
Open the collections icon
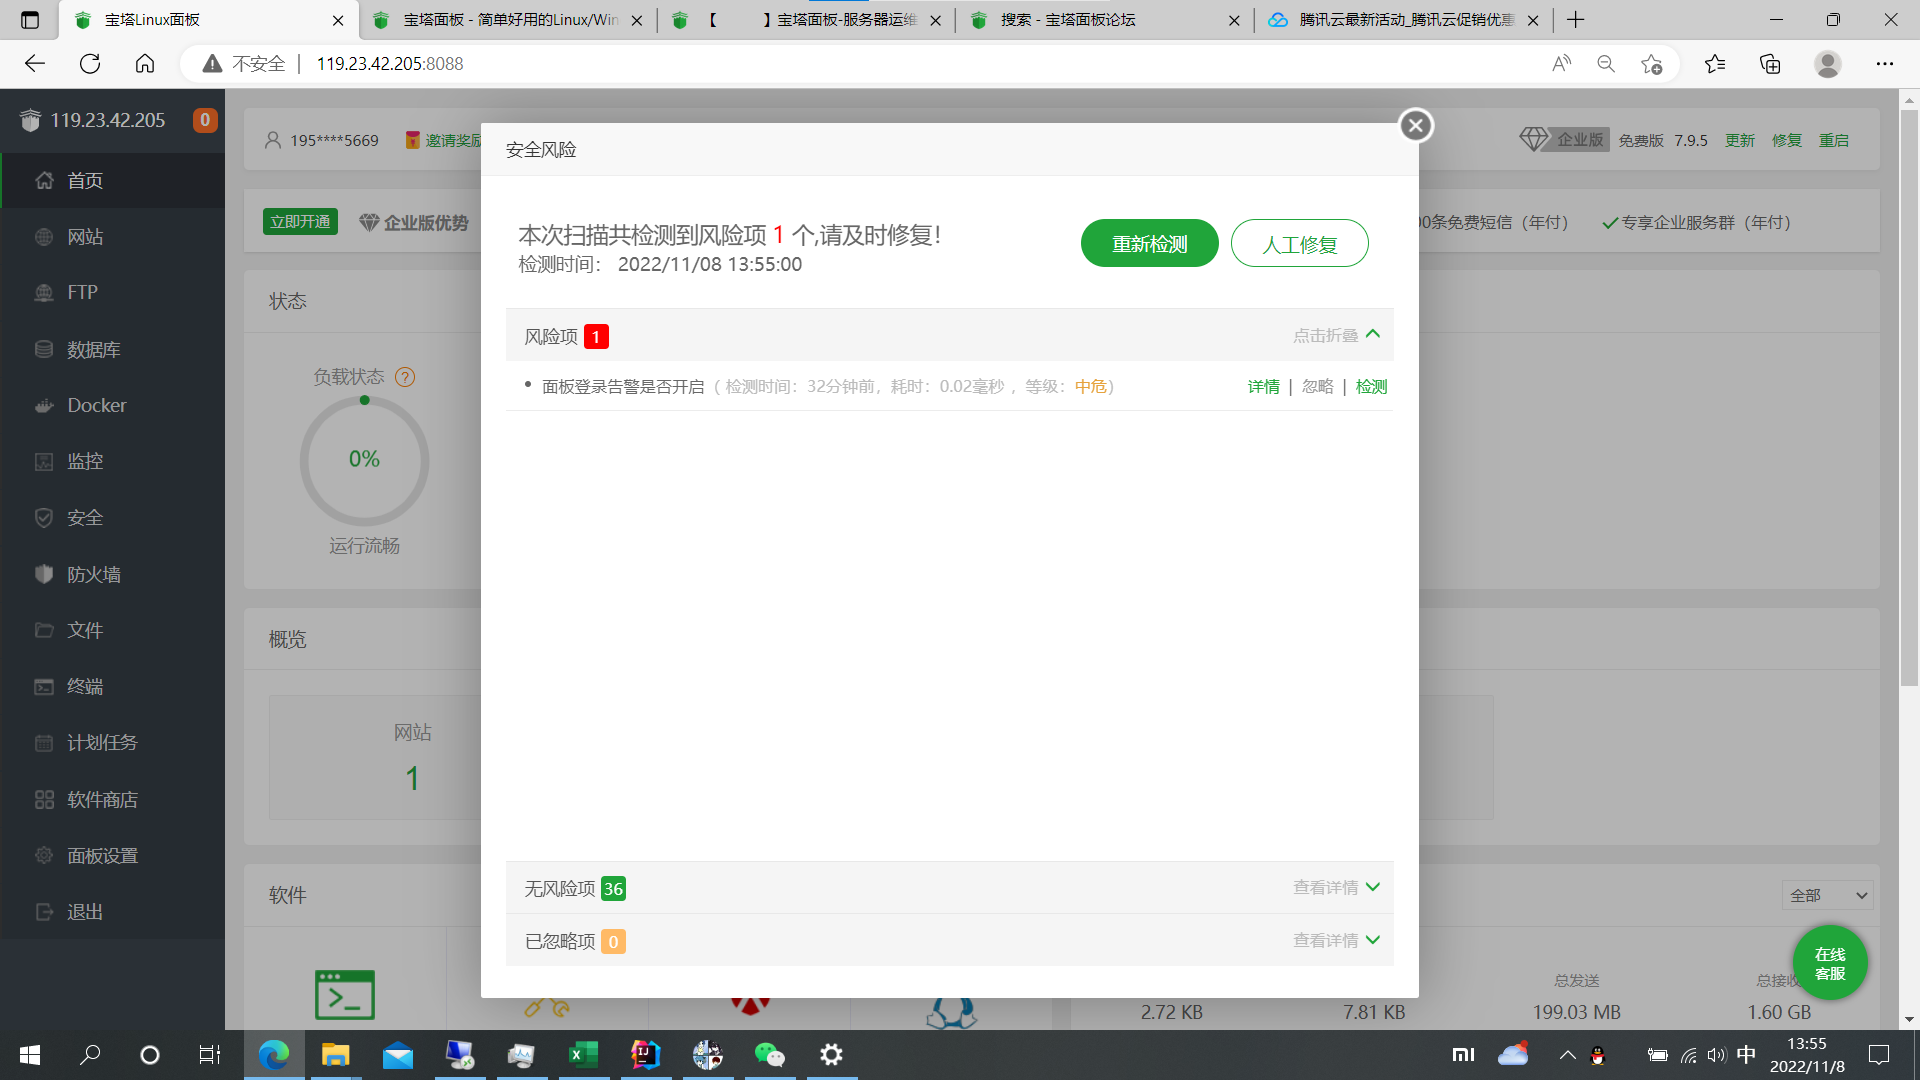tap(1770, 64)
